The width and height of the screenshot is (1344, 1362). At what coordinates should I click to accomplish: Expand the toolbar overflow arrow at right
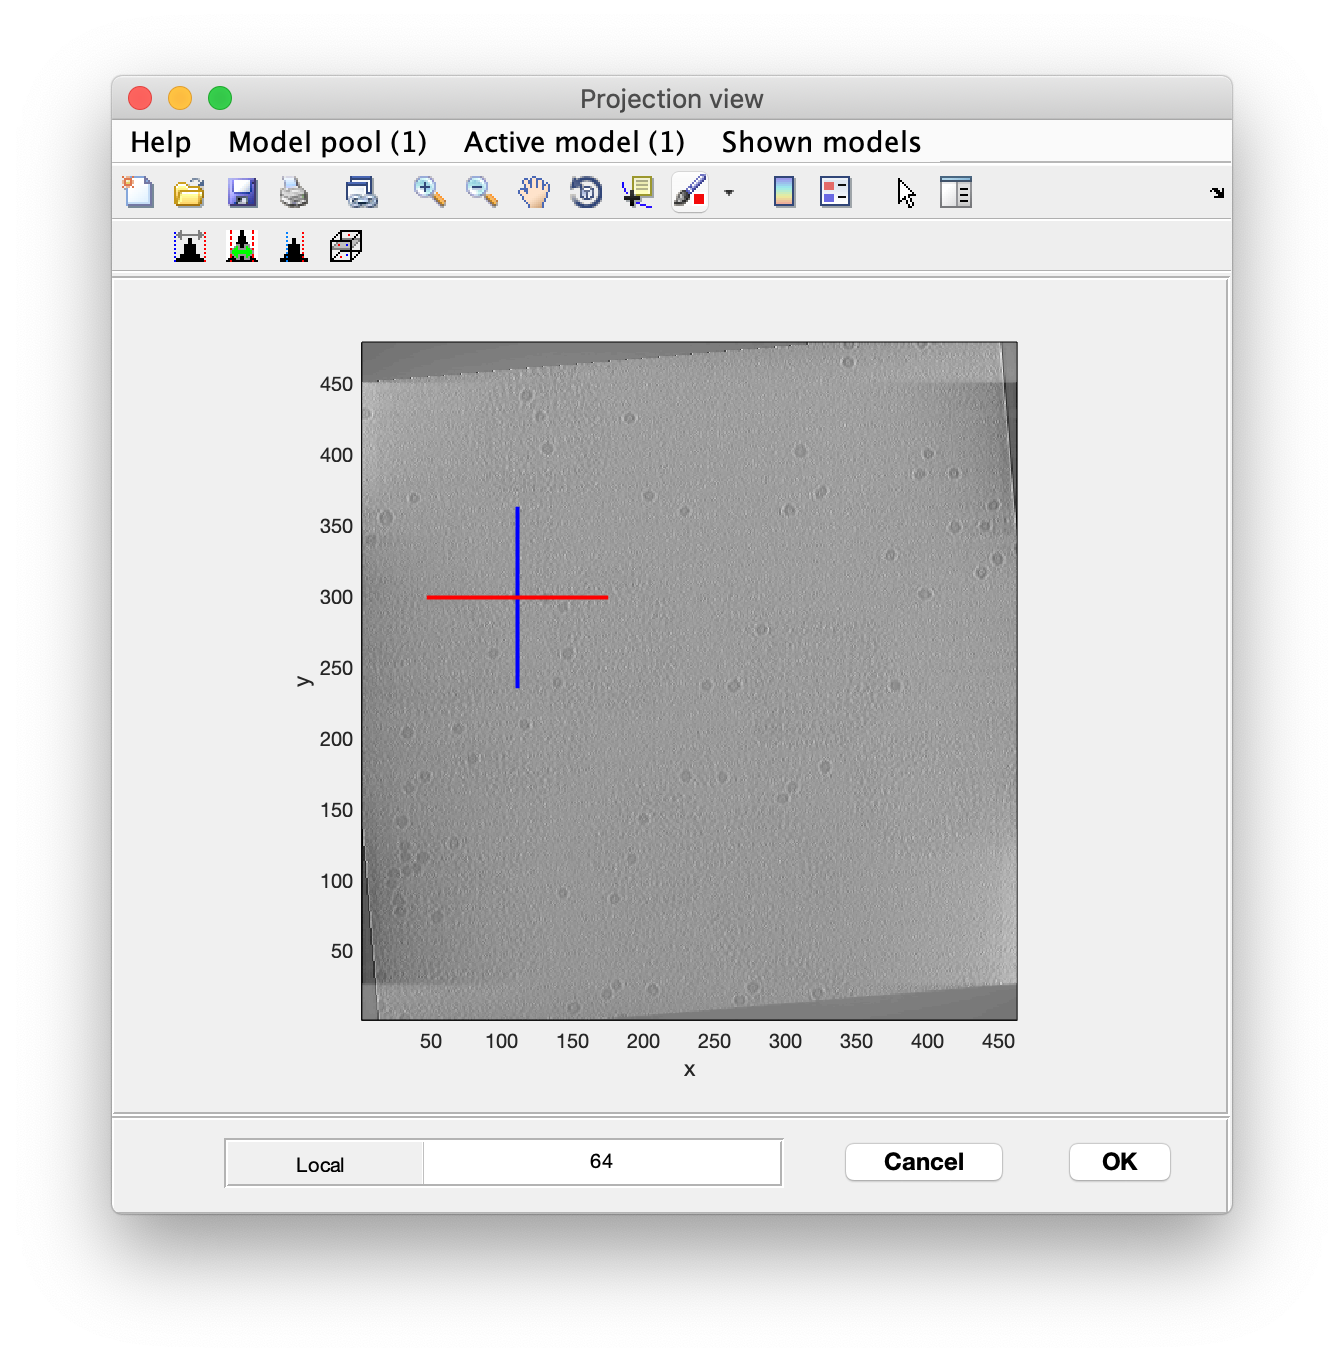[x=1217, y=192]
